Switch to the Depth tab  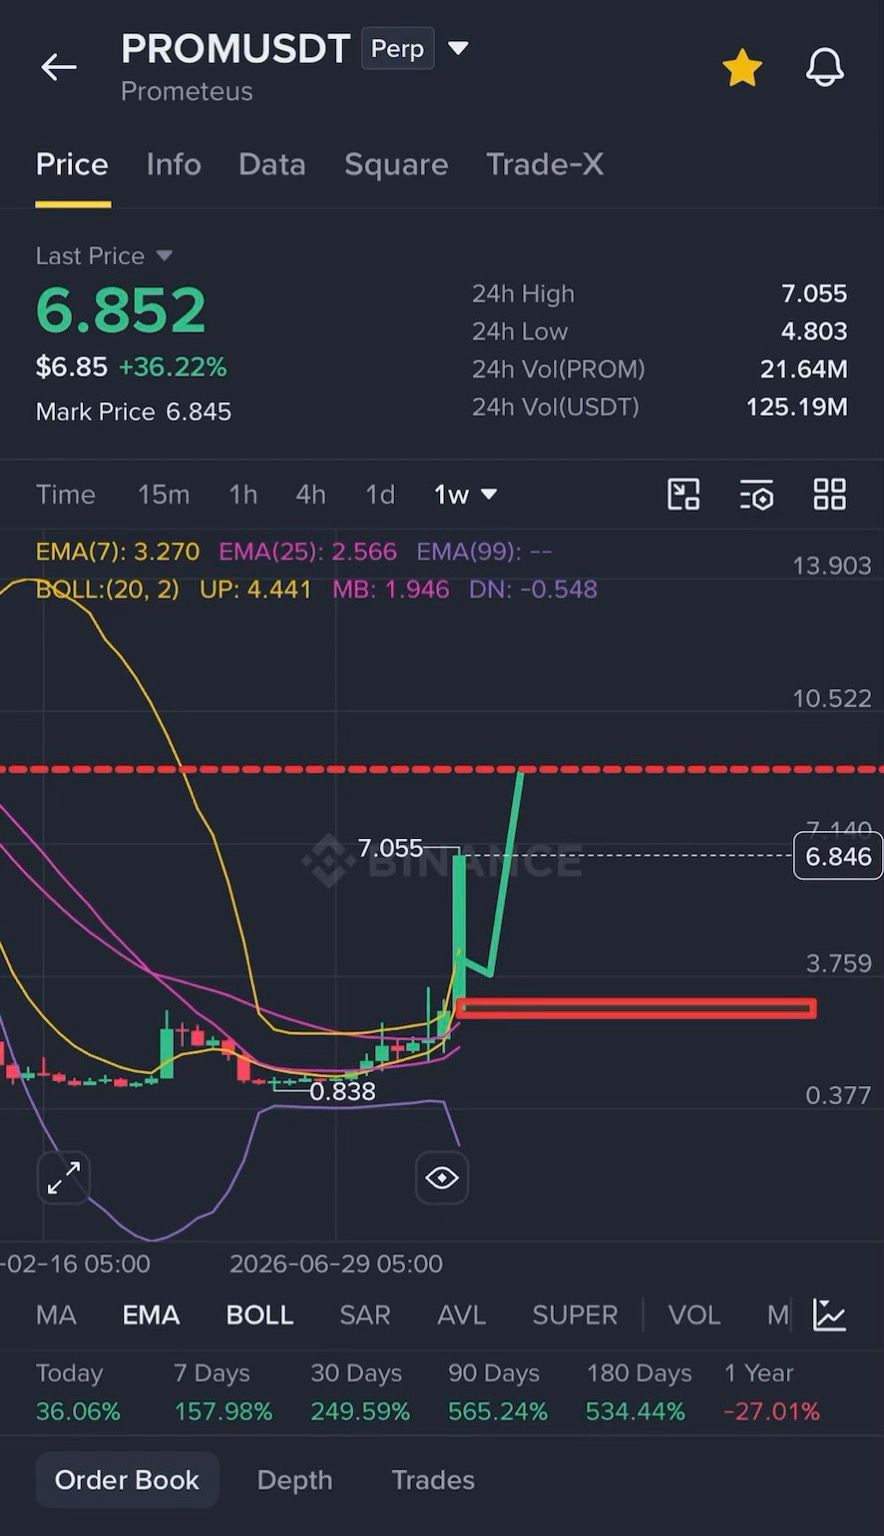pos(294,1480)
